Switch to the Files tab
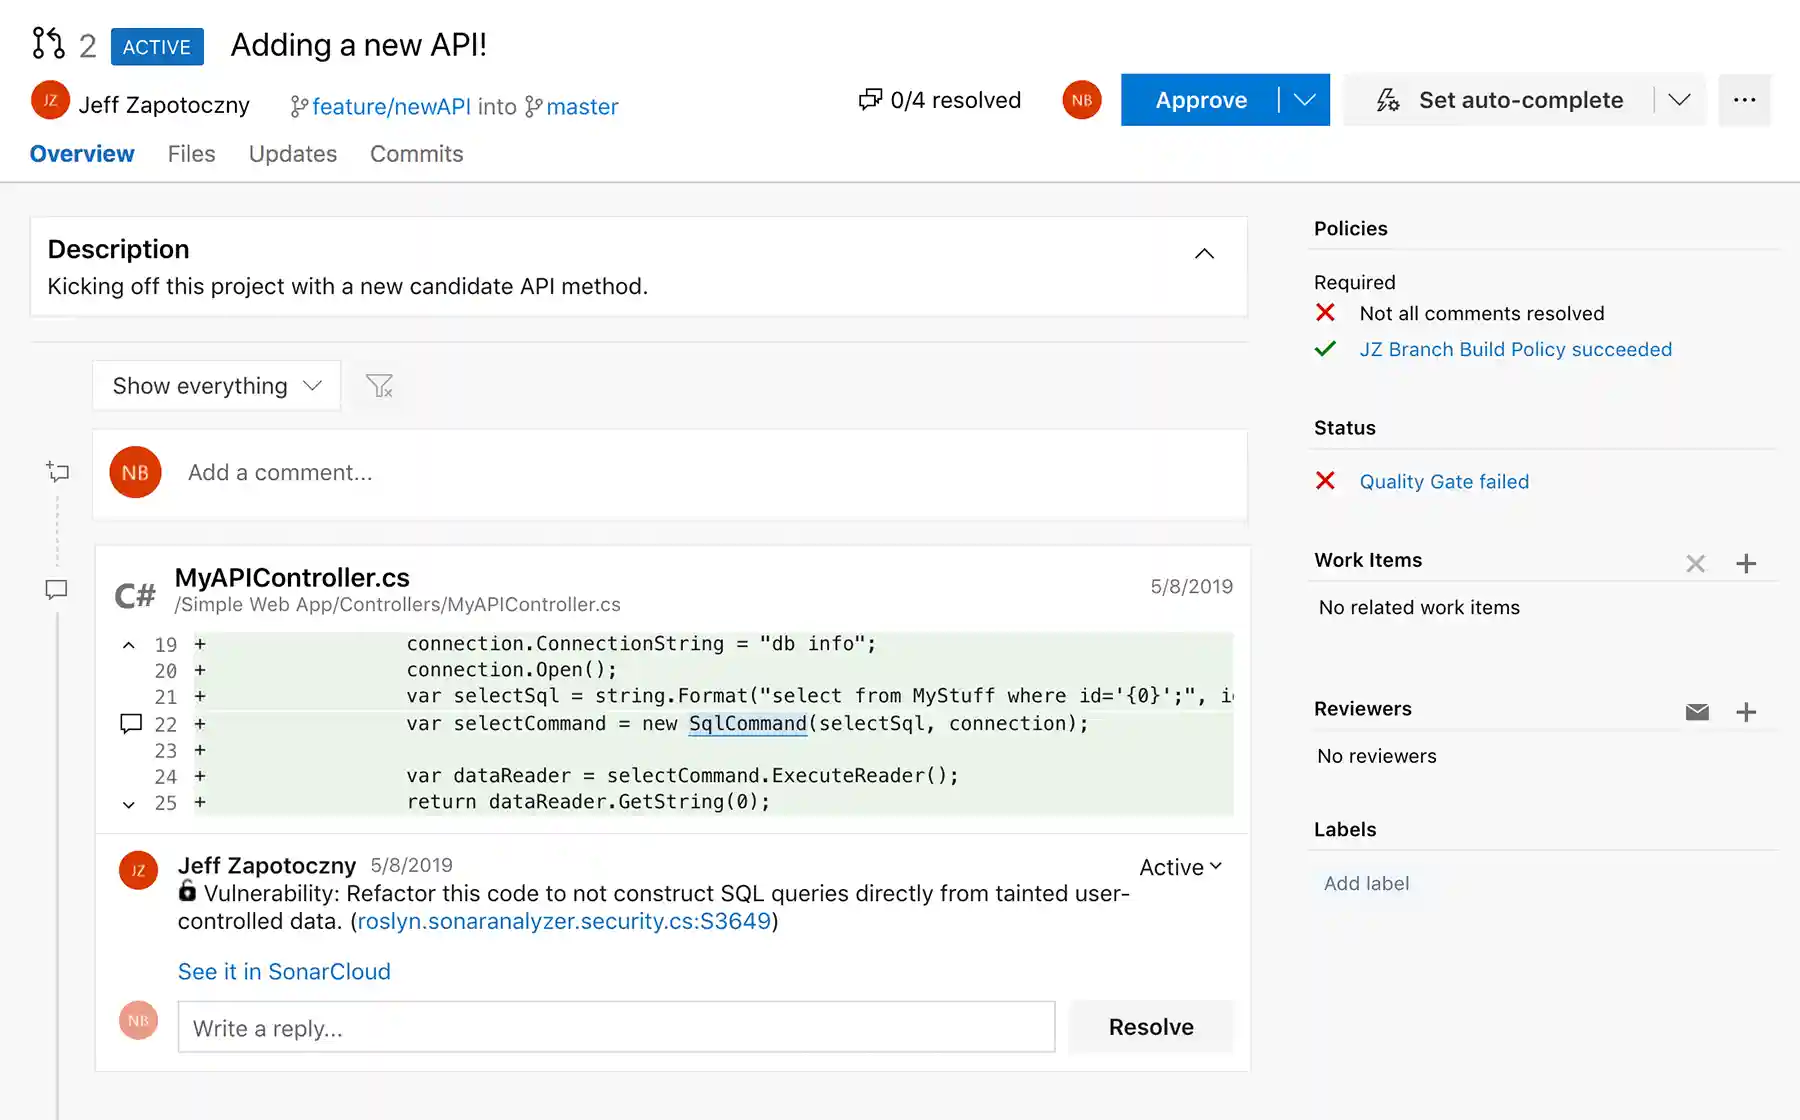1800x1120 pixels. click(191, 153)
